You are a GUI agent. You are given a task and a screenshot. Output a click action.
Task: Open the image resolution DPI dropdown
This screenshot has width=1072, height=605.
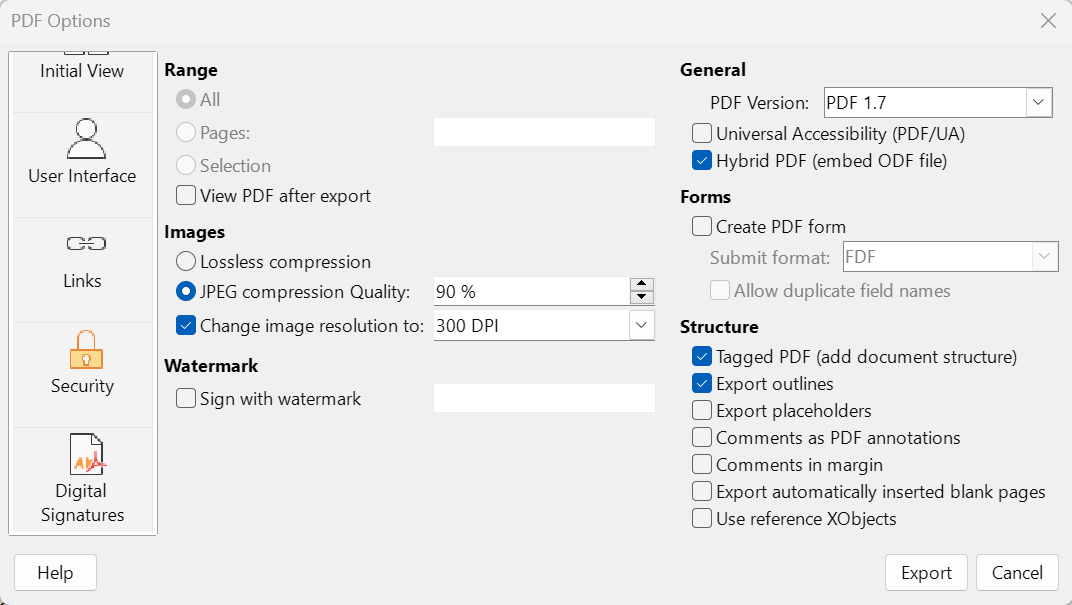pyautogui.click(x=641, y=325)
